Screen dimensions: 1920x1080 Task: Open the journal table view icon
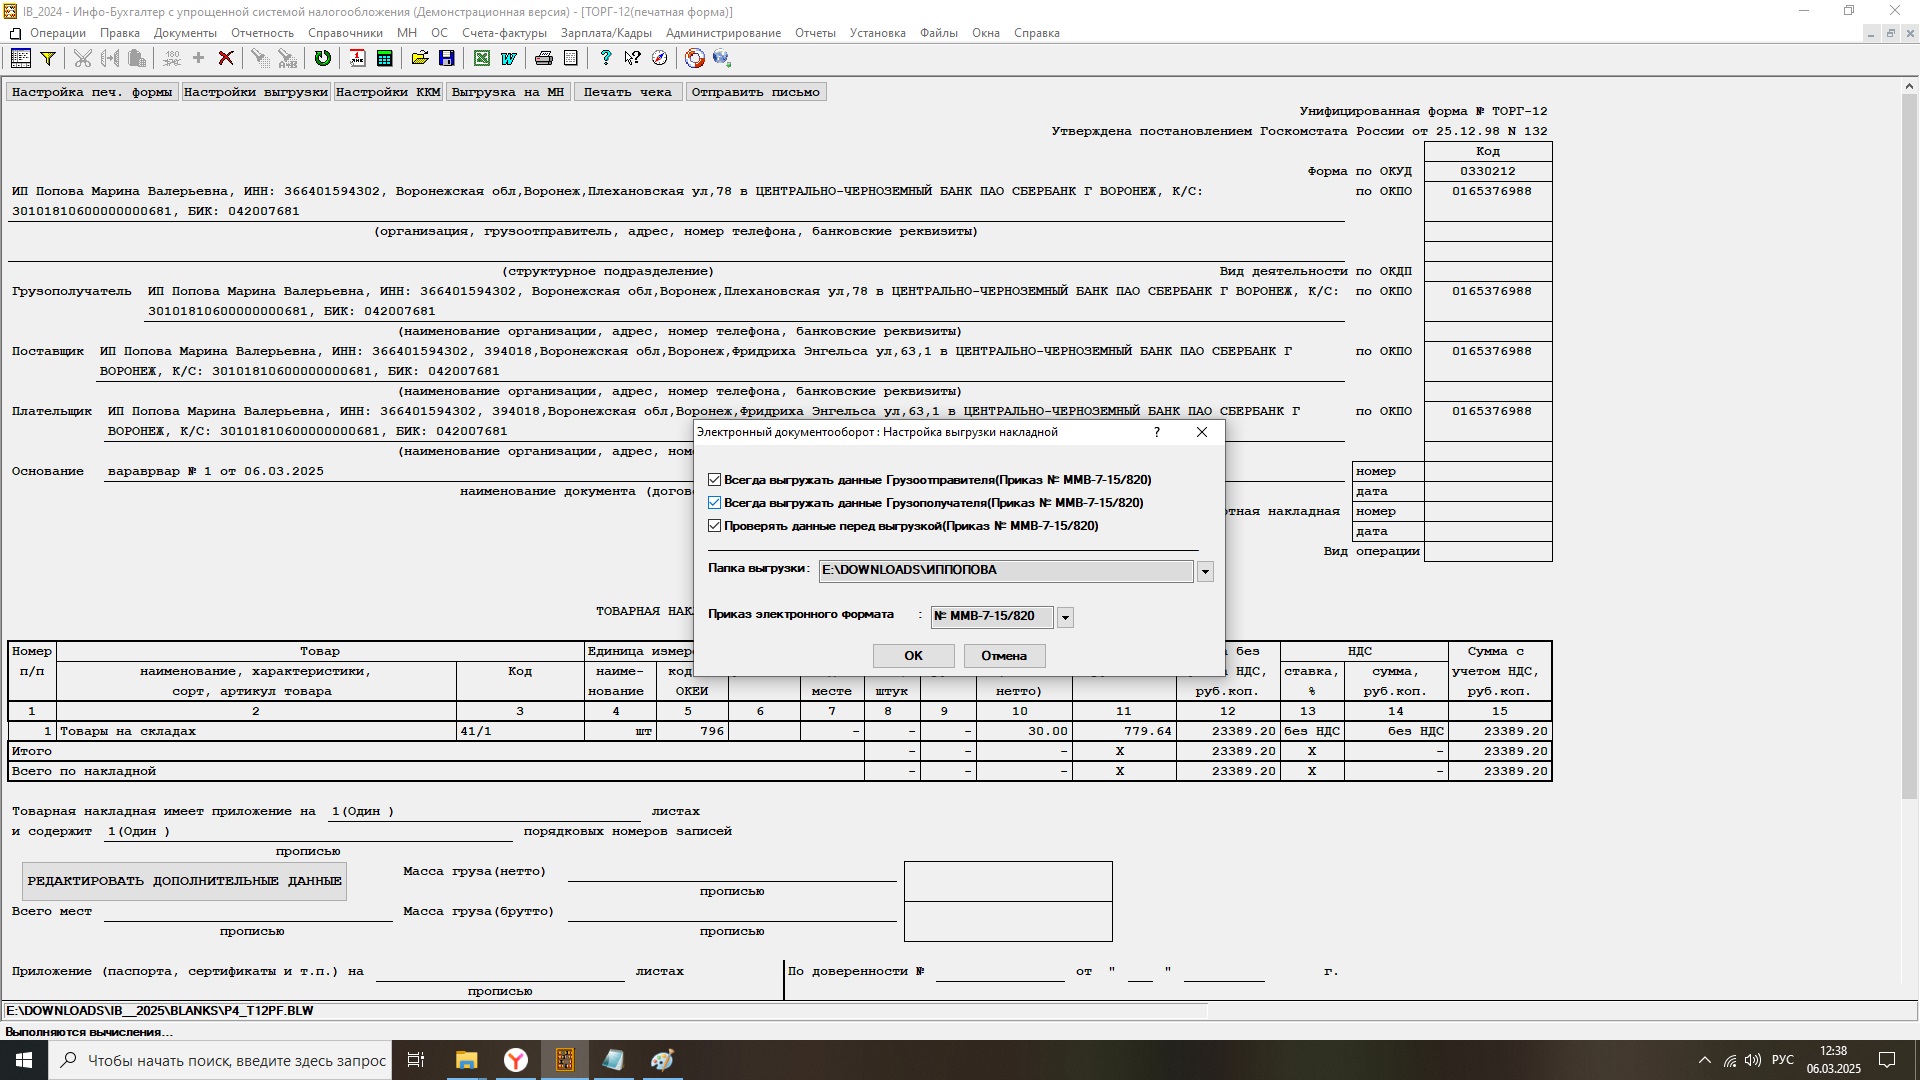point(20,59)
